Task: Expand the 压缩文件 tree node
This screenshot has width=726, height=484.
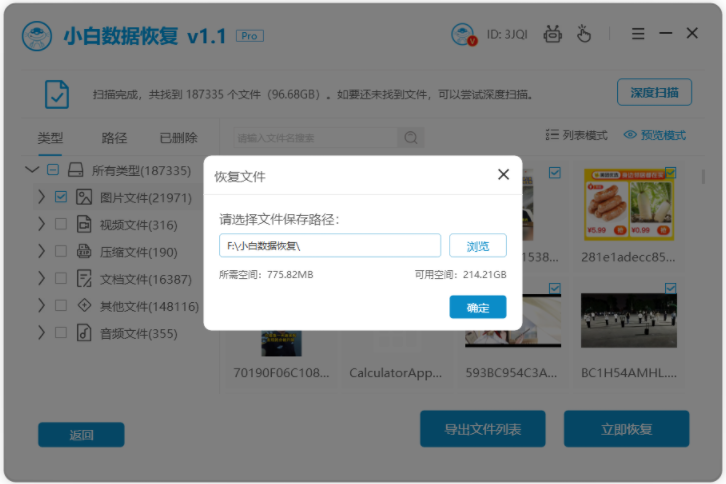Action: [41, 251]
